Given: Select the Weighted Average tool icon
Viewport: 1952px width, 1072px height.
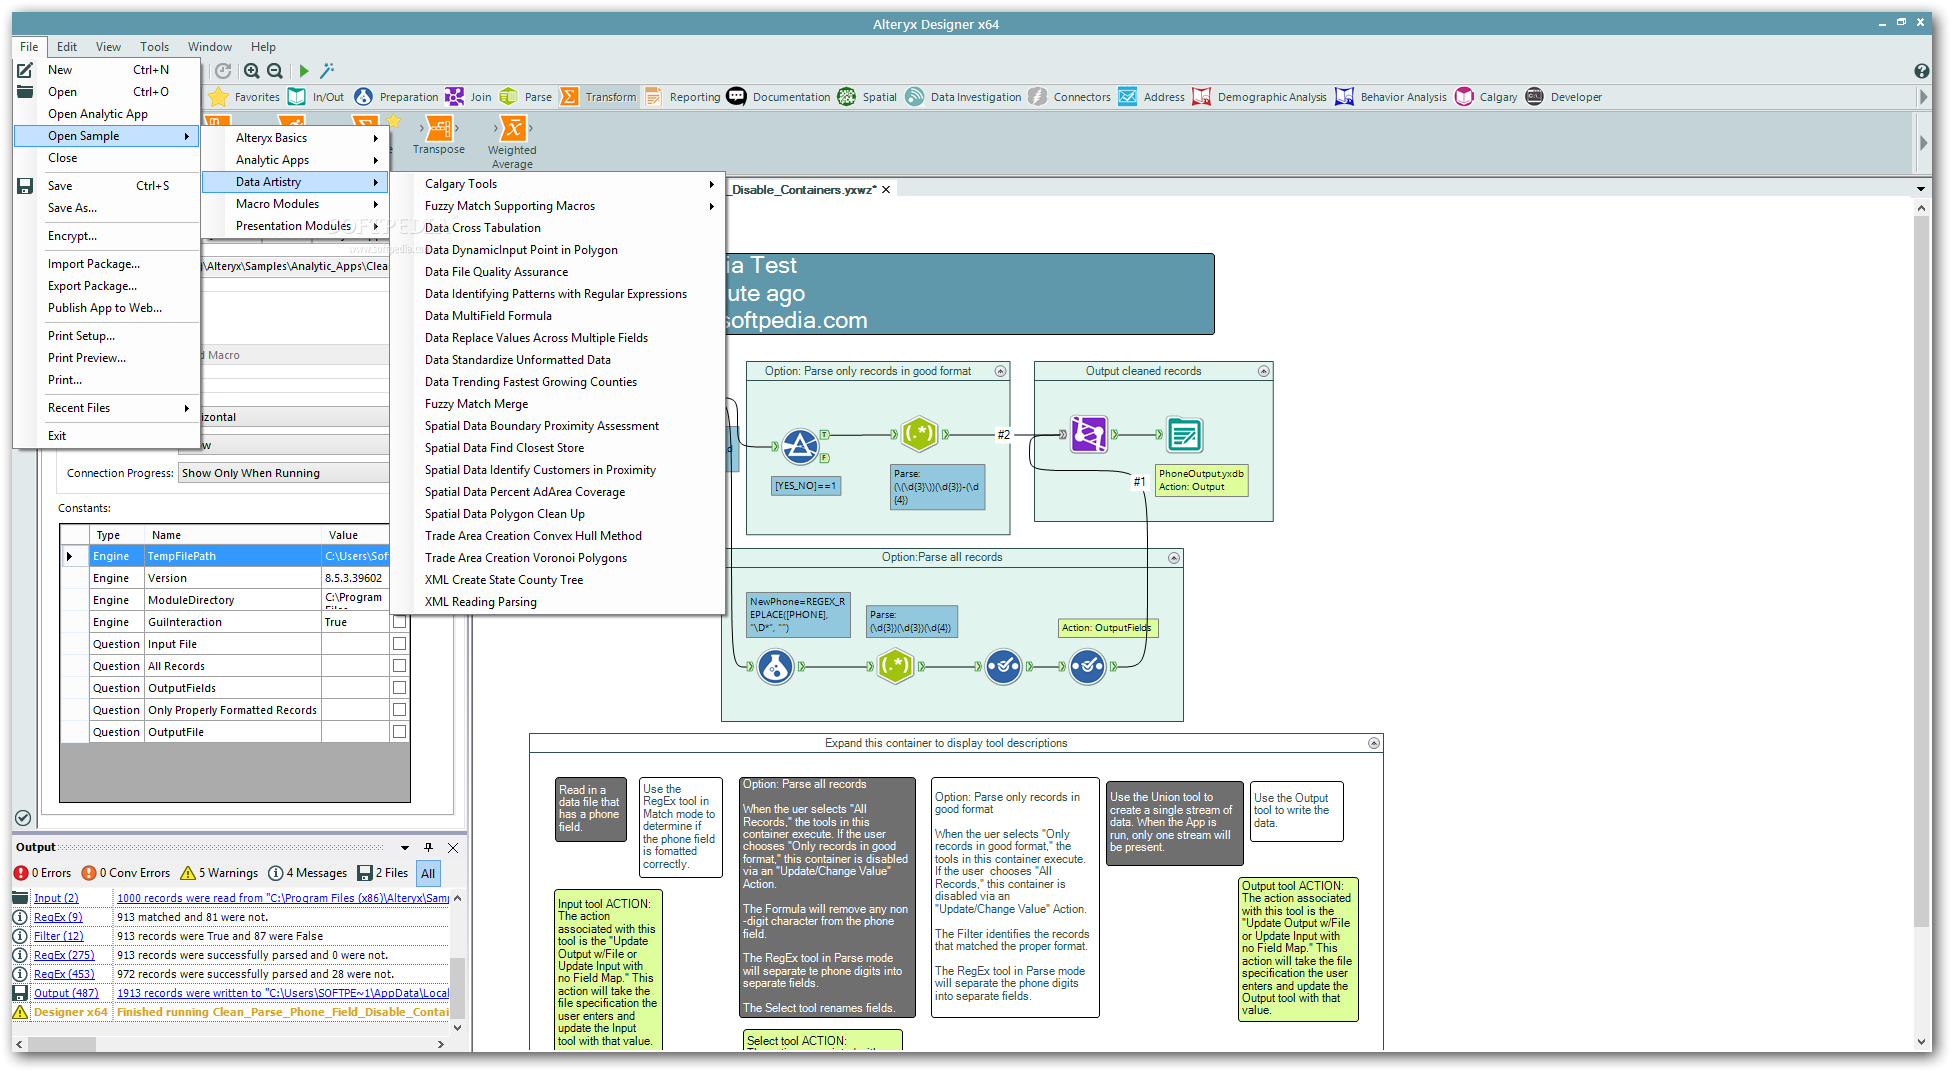Looking at the screenshot, I should coord(512,128).
